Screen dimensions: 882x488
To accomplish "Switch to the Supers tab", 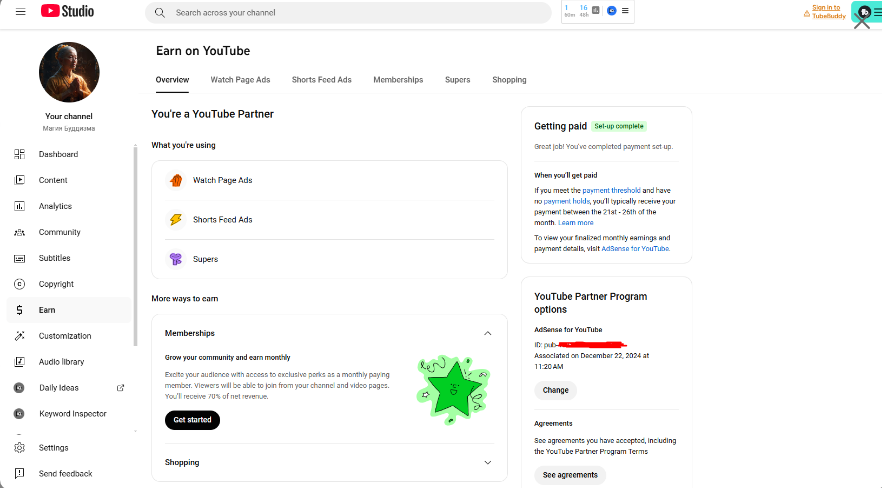I will click(457, 80).
